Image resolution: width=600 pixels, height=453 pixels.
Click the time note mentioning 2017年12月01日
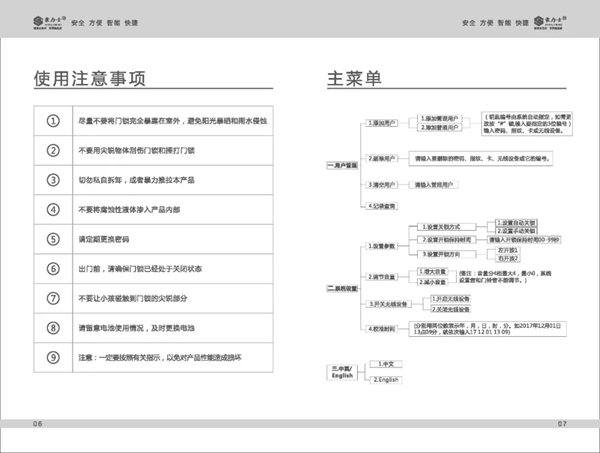[x=488, y=329]
